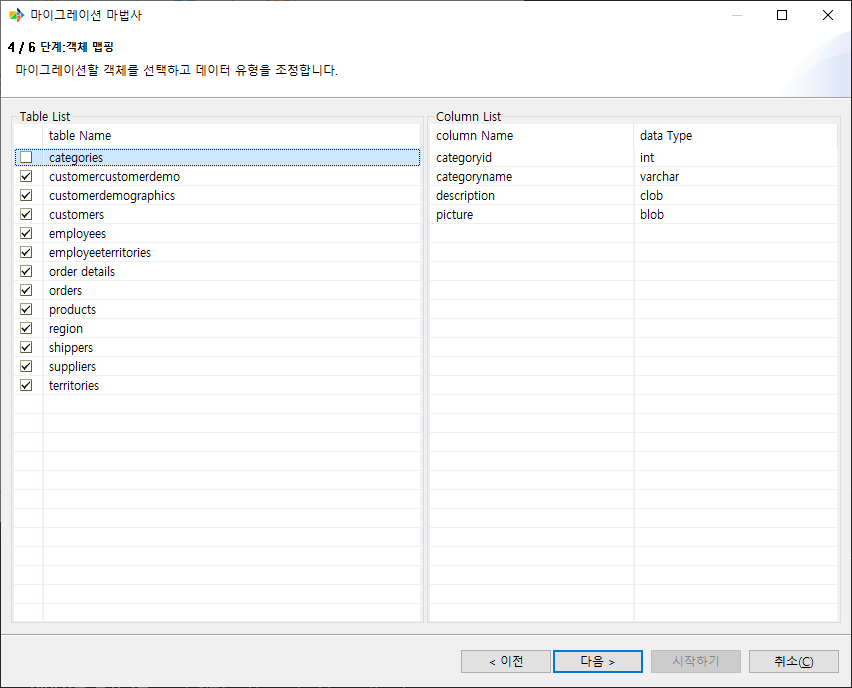
Task: Click the 다음 next button
Action: 597,661
